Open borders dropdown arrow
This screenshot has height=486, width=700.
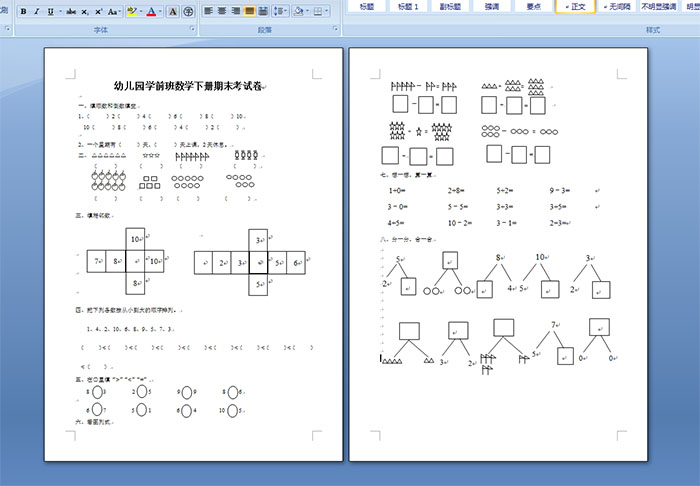327,11
